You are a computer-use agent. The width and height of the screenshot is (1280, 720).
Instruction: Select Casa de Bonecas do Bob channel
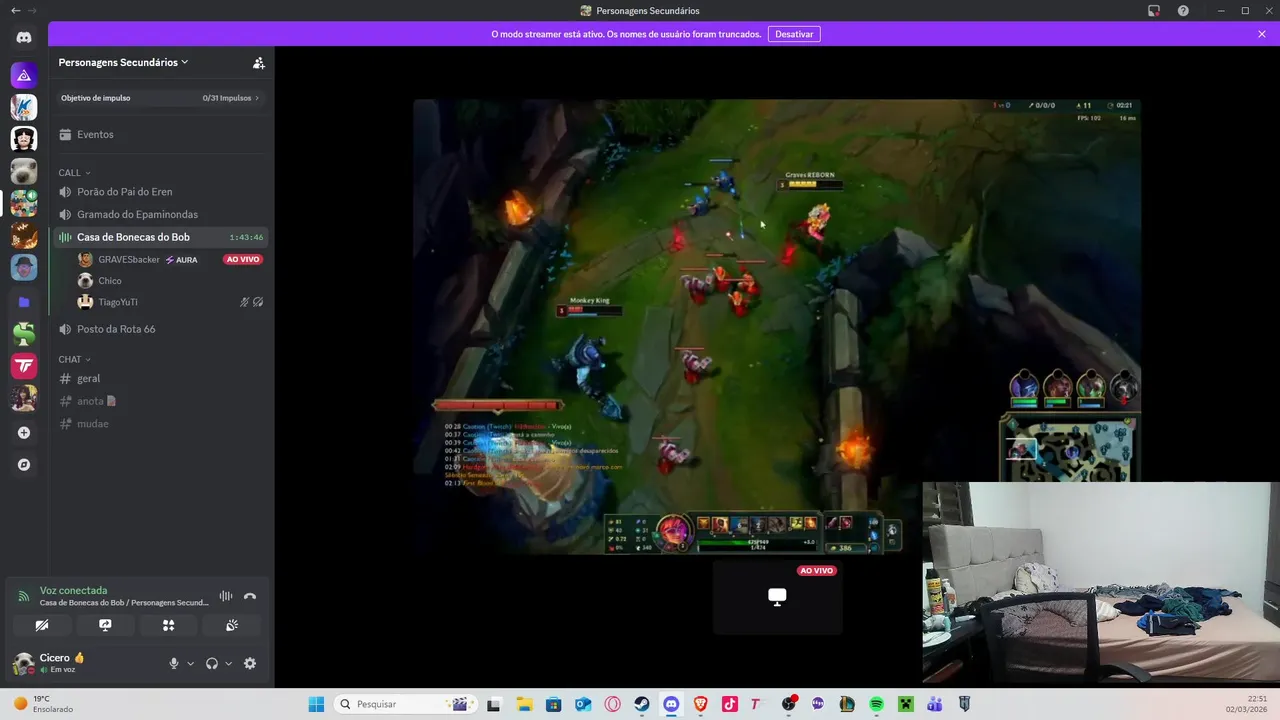(161, 237)
